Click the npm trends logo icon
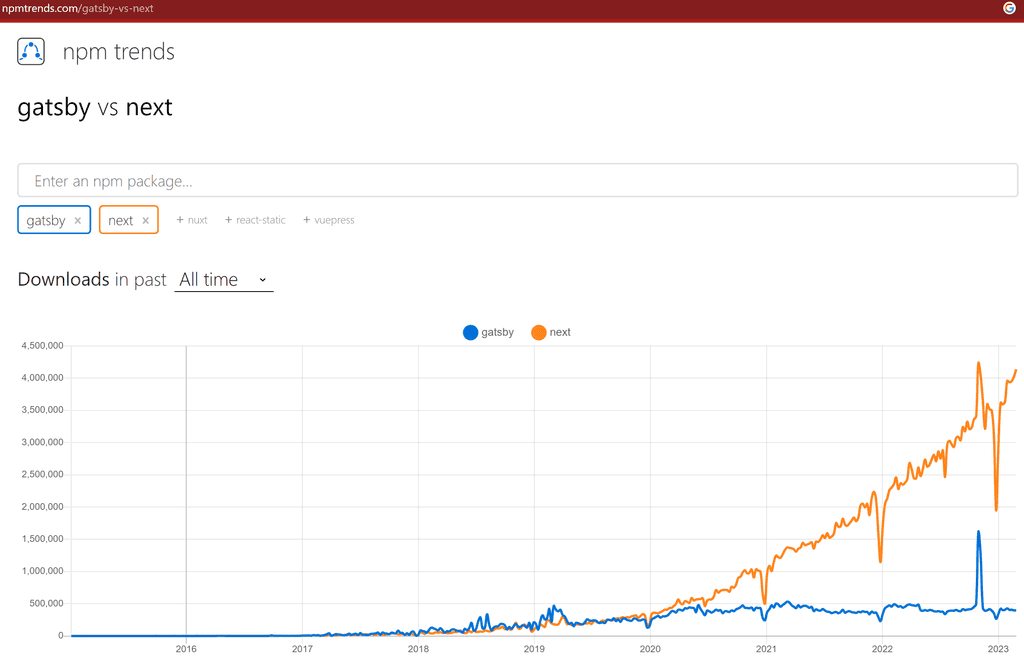The width and height of the screenshot is (1024, 659). [31, 52]
